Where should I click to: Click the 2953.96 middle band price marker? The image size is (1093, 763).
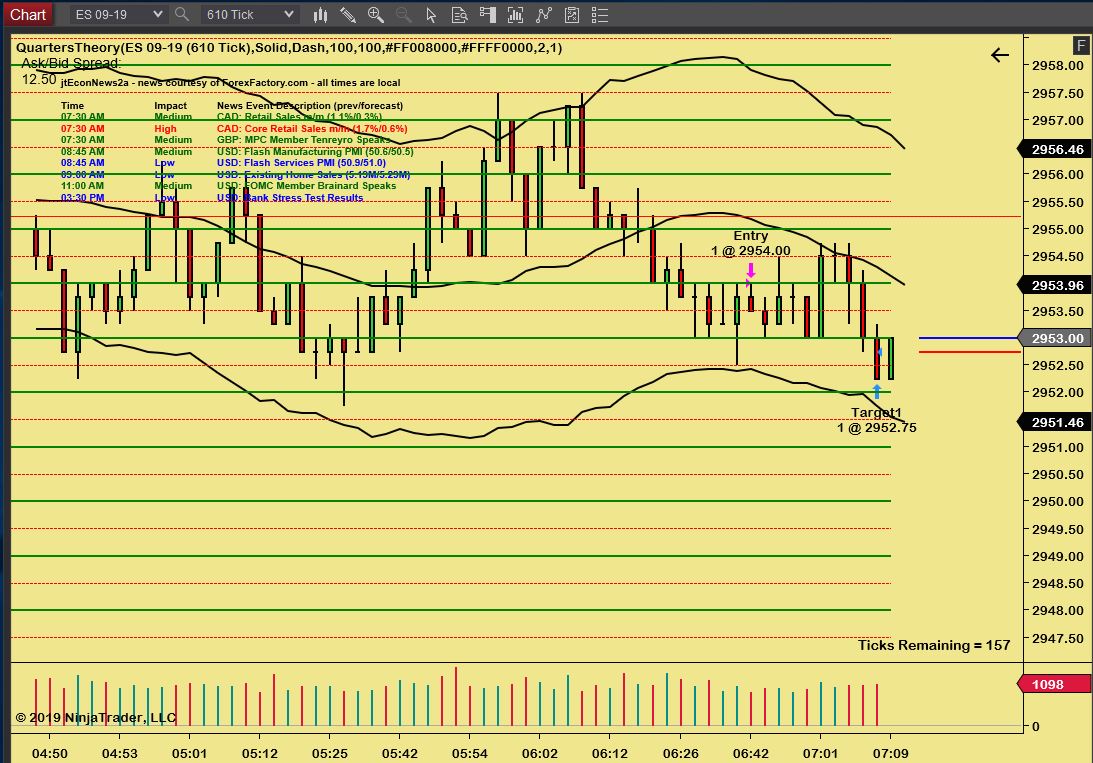coord(1055,285)
